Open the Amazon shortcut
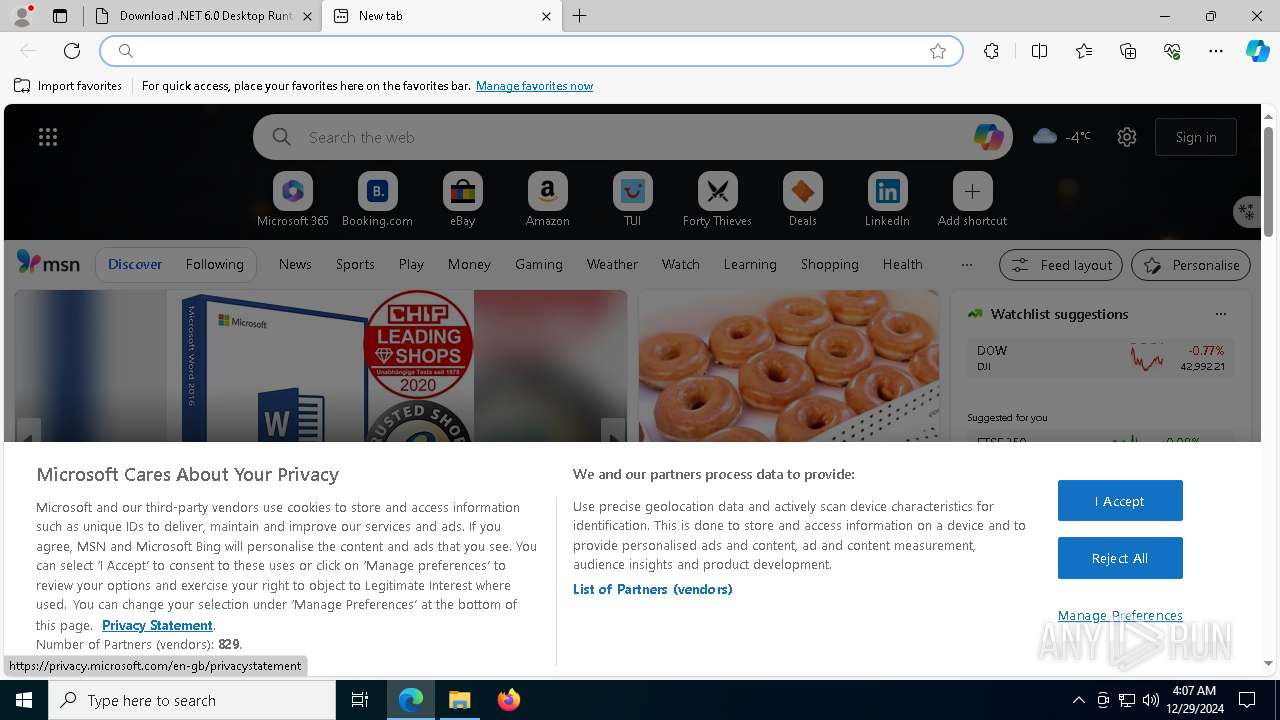 click(547, 199)
